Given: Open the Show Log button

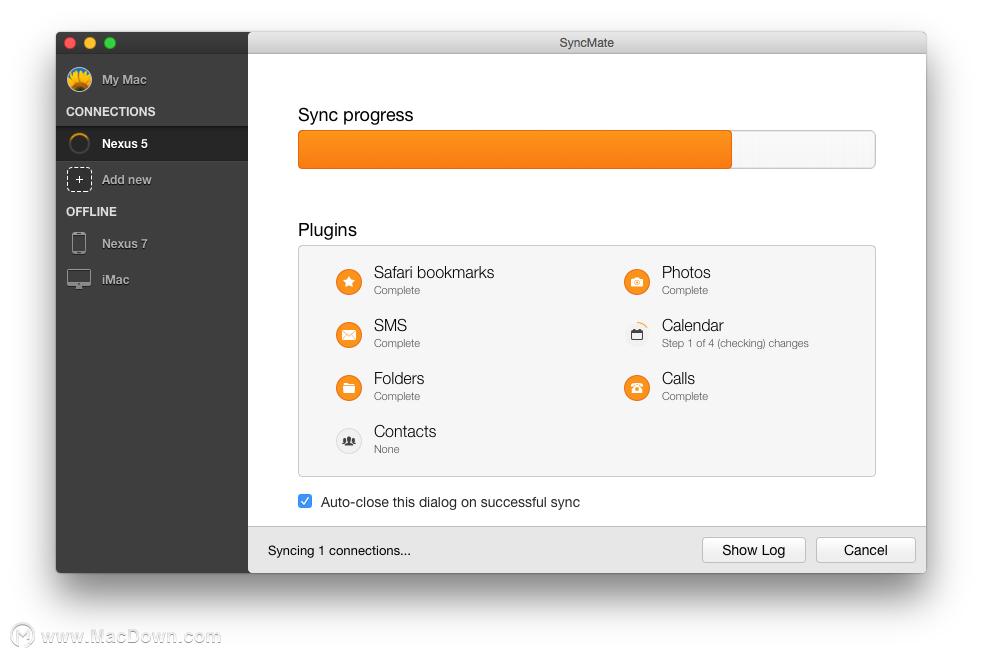Looking at the screenshot, I should [753, 550].
